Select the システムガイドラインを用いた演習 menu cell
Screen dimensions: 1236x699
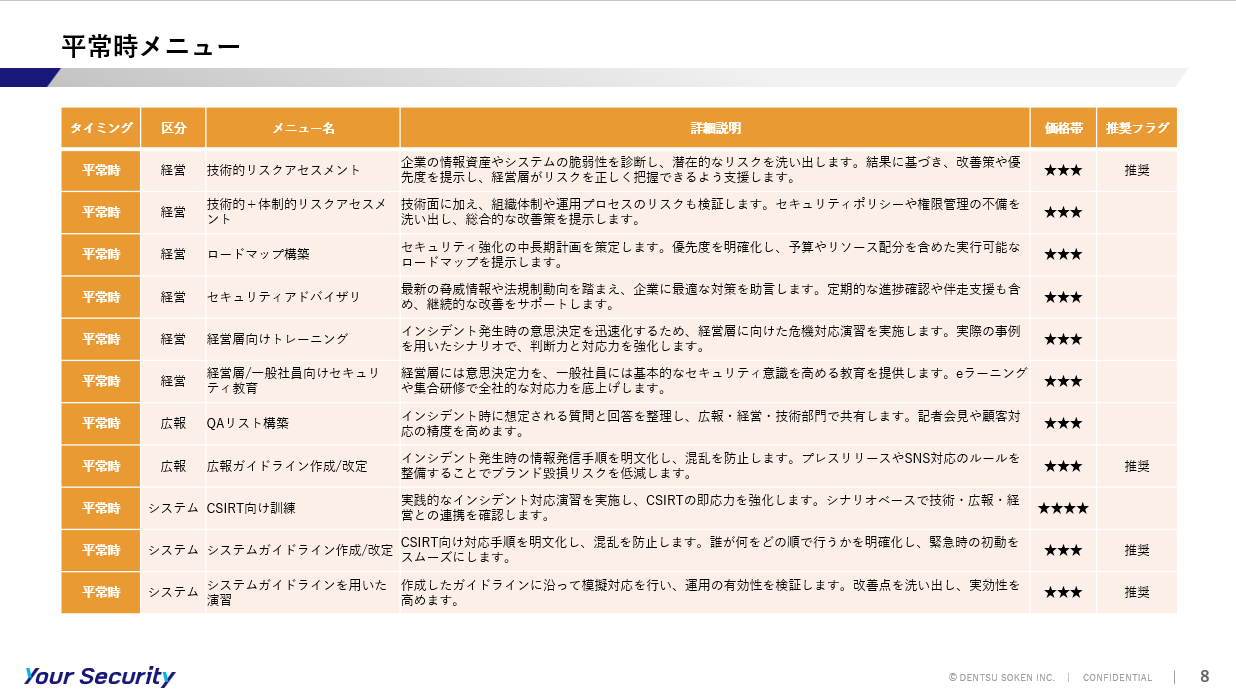303,592
